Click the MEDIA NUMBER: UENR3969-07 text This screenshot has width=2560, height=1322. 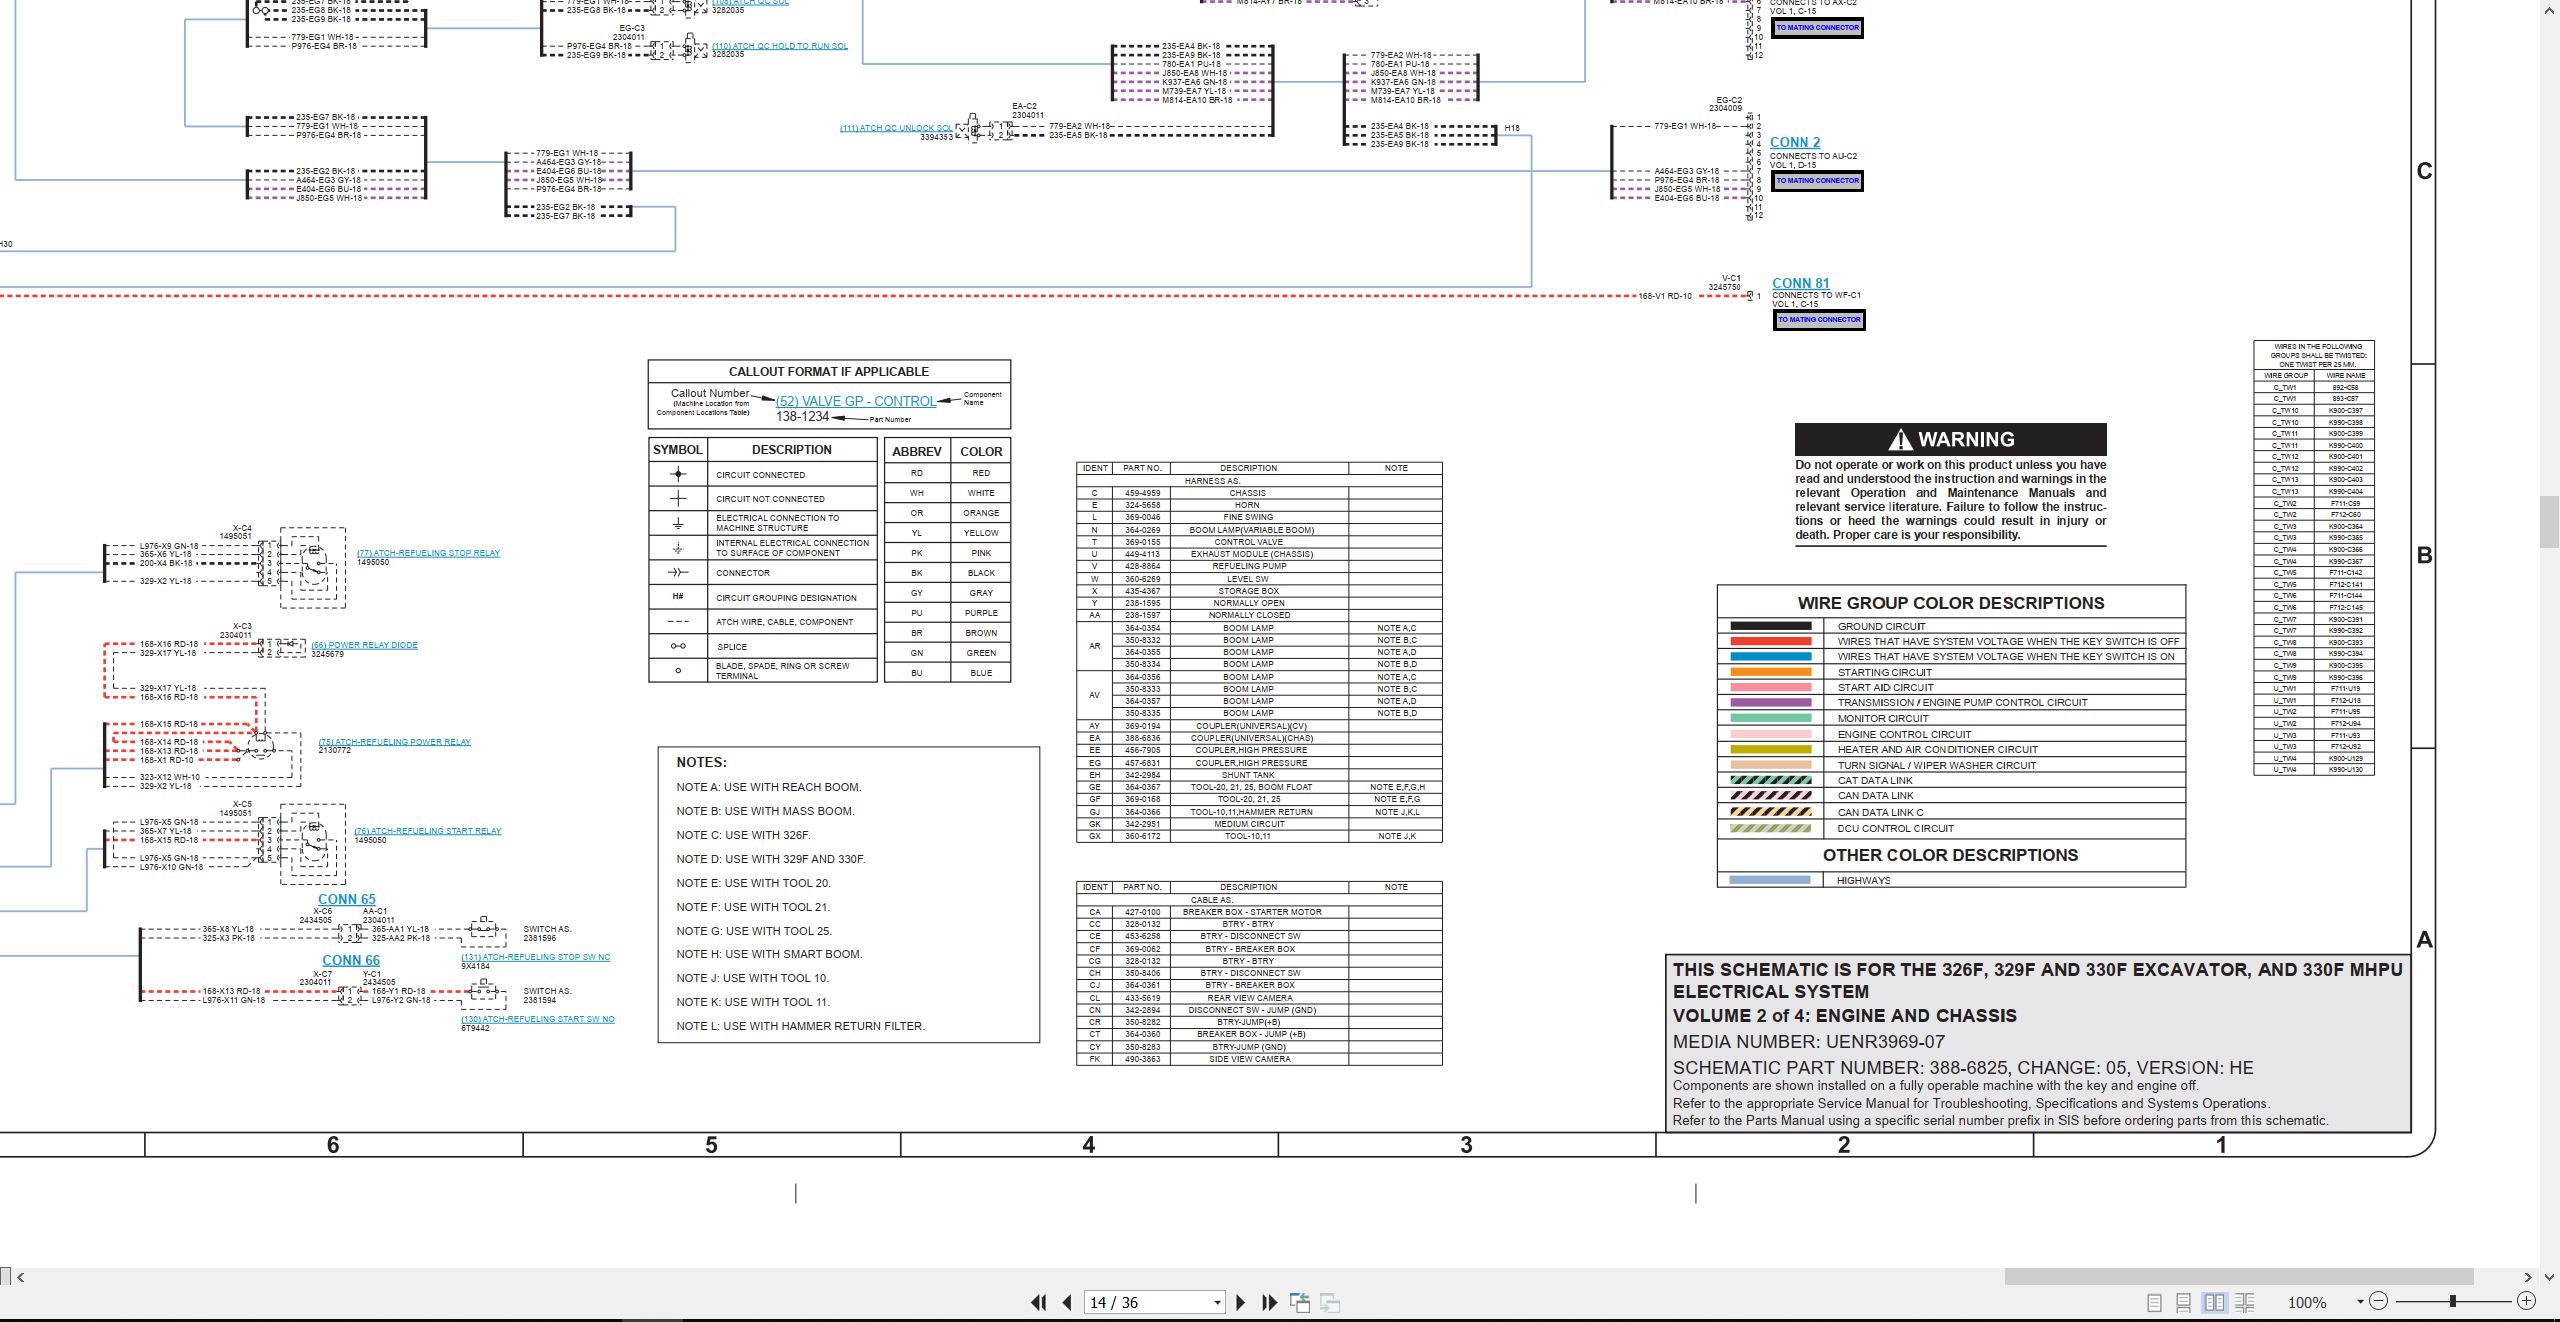click(x=1809, y=1042)
